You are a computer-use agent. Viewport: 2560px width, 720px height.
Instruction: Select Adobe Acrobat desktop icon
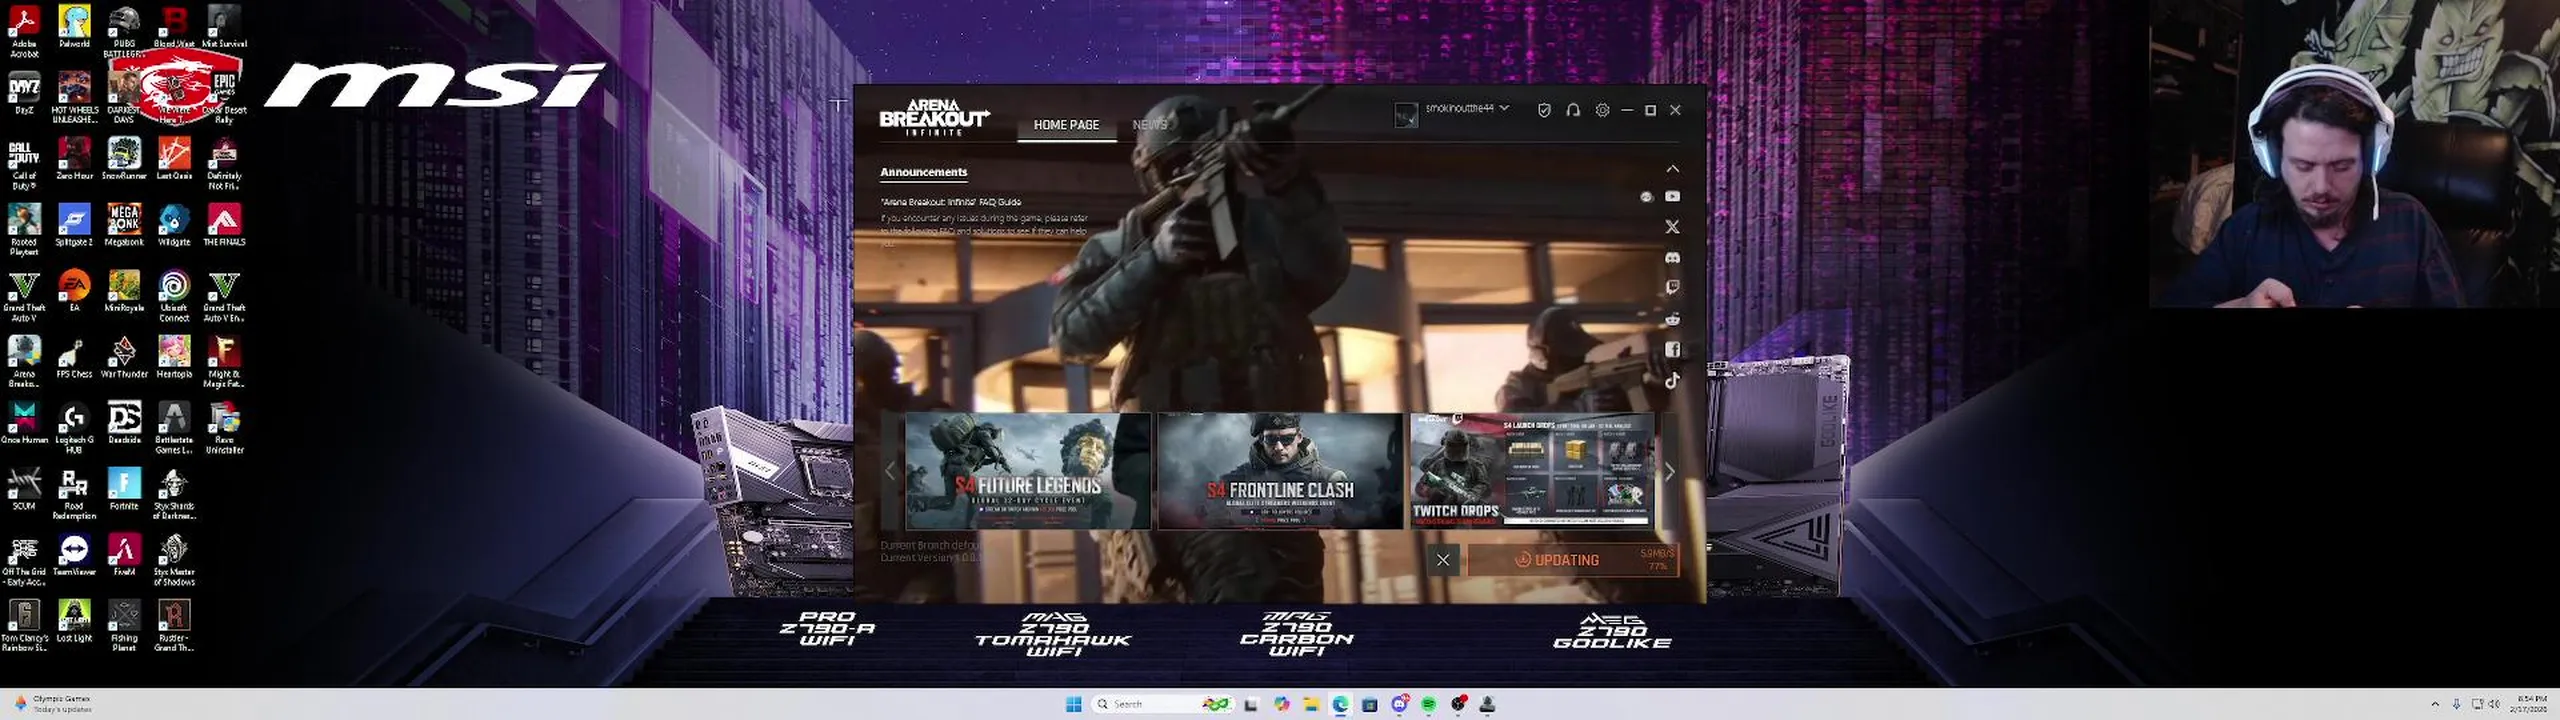click(x=24, y=31)
